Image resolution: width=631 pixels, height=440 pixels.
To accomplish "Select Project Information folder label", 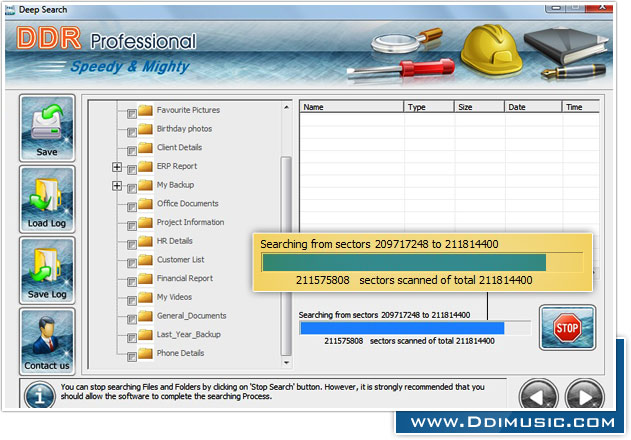I will point(190,222).
